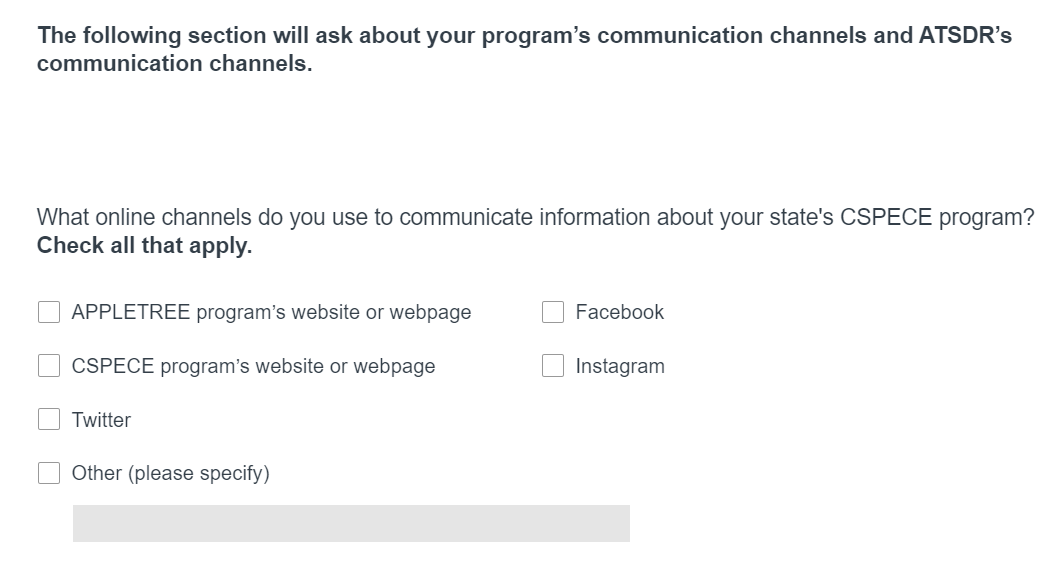Image resolution: width=1061 pixels, height=572 pixels.
Task: Click the bold "Check all that apply." text
Action: click(x=144, y=246)
